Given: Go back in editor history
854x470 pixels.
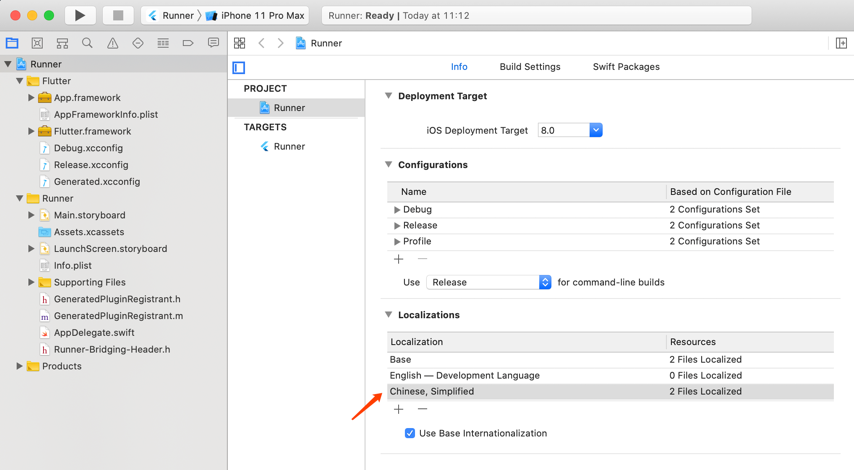Looking at the screenshot, I should (261, 43).
